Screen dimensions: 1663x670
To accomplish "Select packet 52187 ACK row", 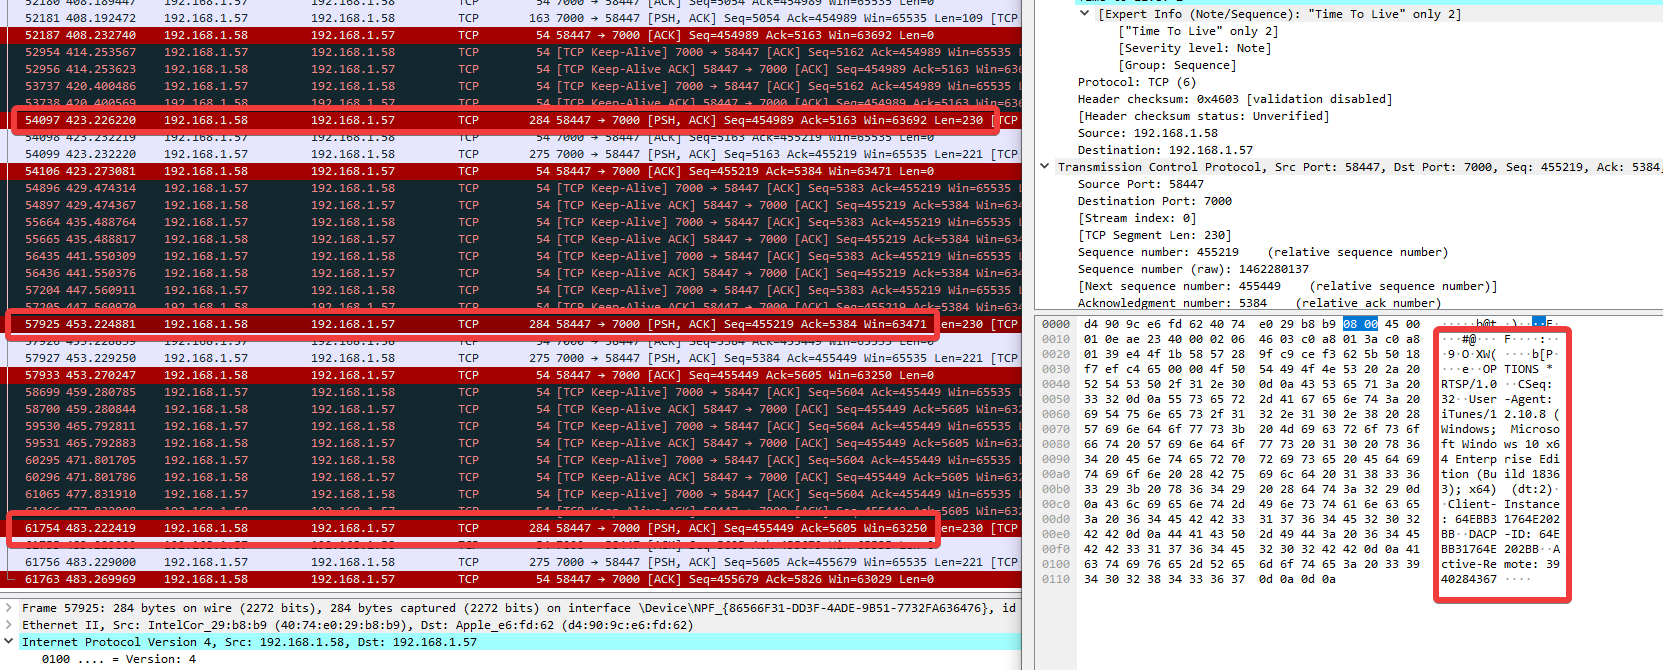I will pos(511,35).
